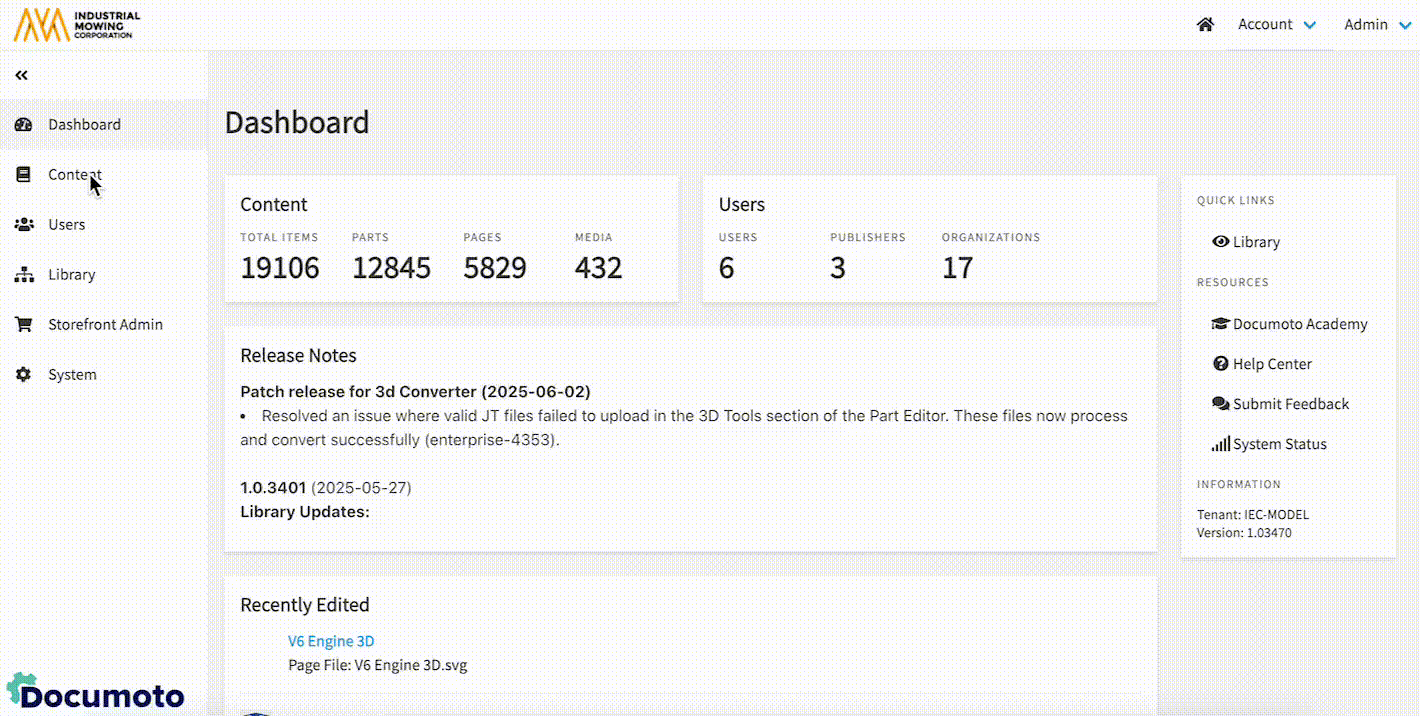Viewport: 1420px width, 716px height.
Task: View System Status page
Action: (x=1269, y=444)
